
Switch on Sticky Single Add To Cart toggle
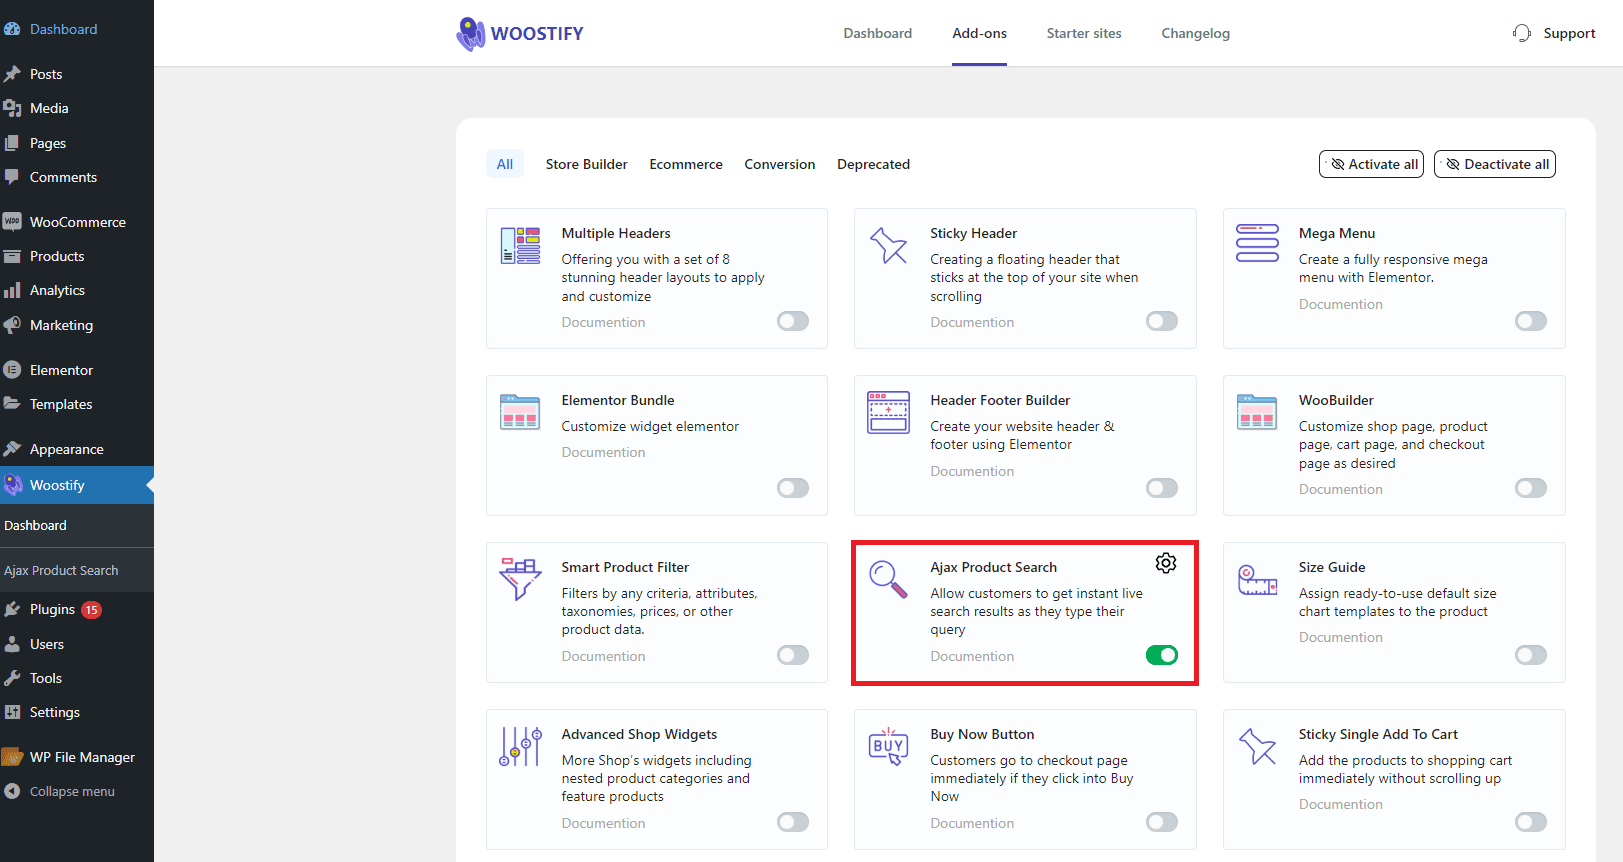click(x=1531, y=822)
